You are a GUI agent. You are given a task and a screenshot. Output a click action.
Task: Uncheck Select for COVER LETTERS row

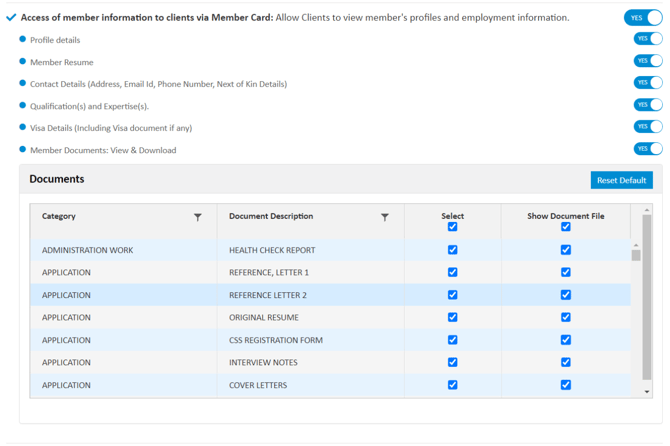pyautogui.click(x=453, y=385)
